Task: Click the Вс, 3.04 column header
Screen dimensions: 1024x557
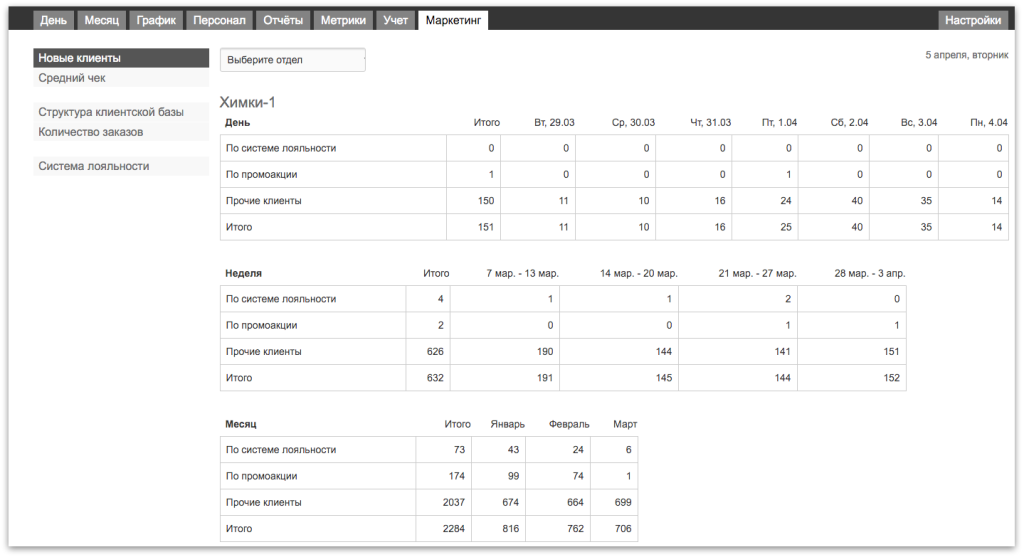Action: [919, 122]
